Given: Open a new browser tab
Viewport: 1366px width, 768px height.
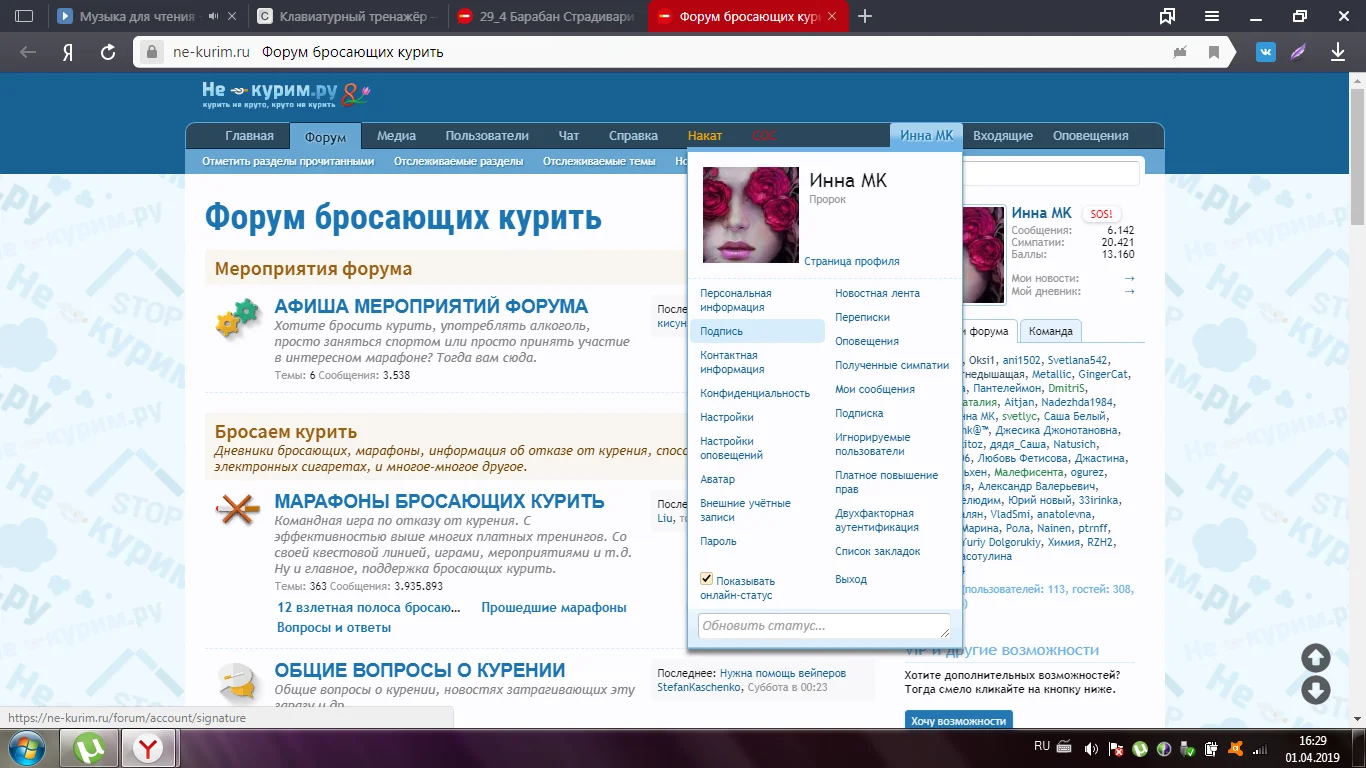Looking at the screenshot, I should (x=866, y=16).
